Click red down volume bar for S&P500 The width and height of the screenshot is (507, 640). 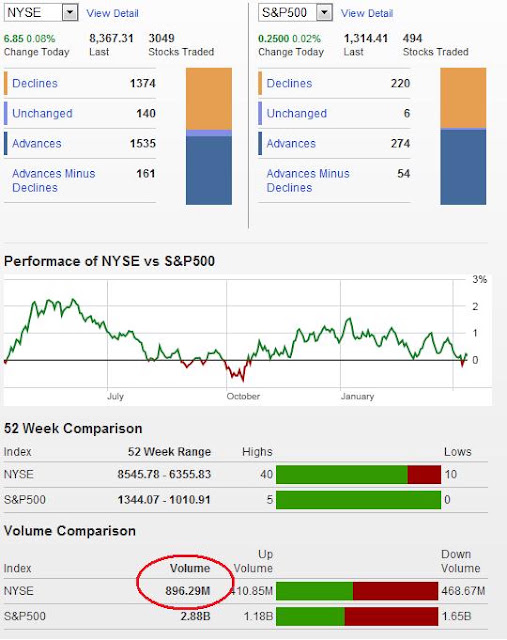[x=391, y=616]
